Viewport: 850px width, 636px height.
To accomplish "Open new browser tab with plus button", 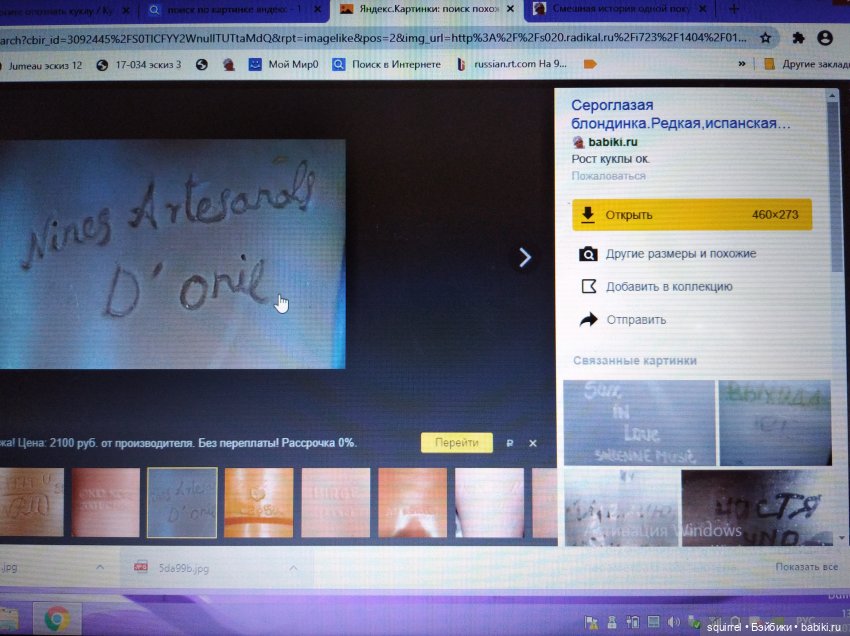I will 735,9.
